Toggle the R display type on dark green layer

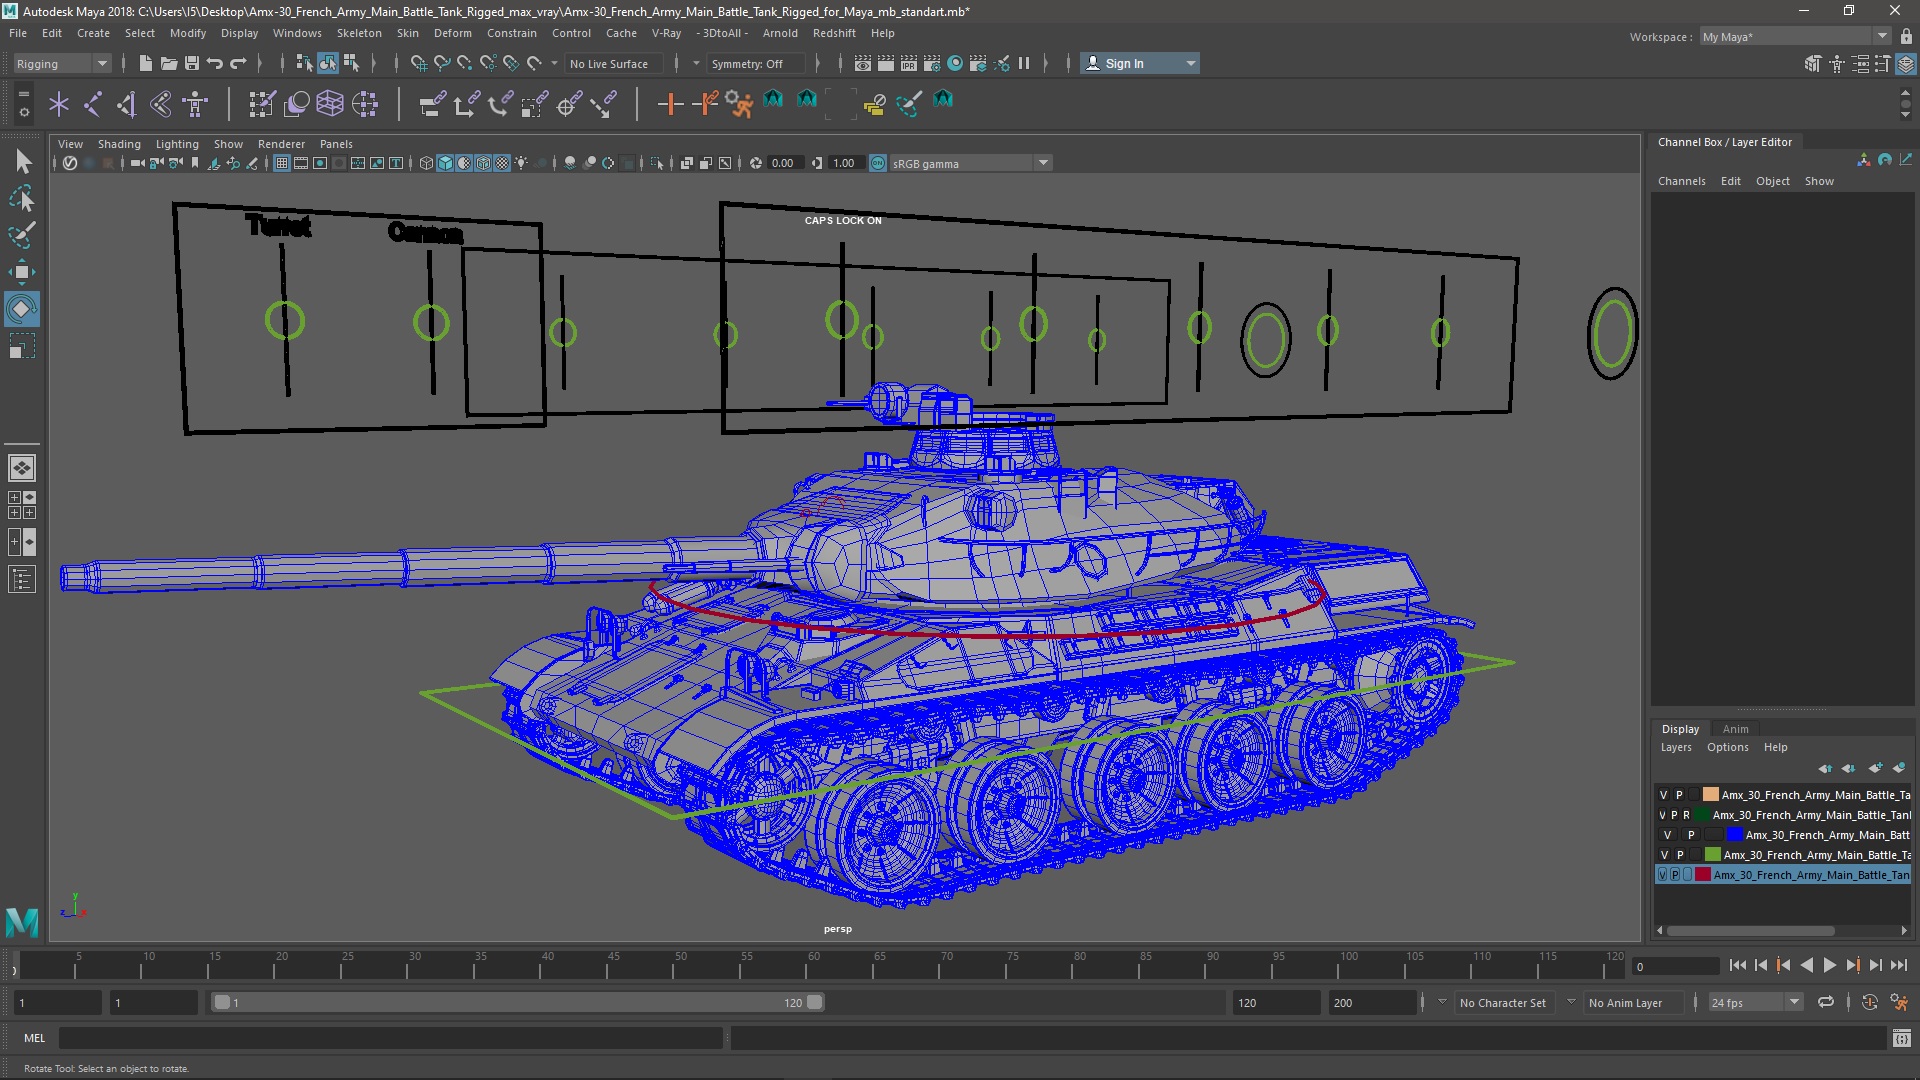(1686, 815)
